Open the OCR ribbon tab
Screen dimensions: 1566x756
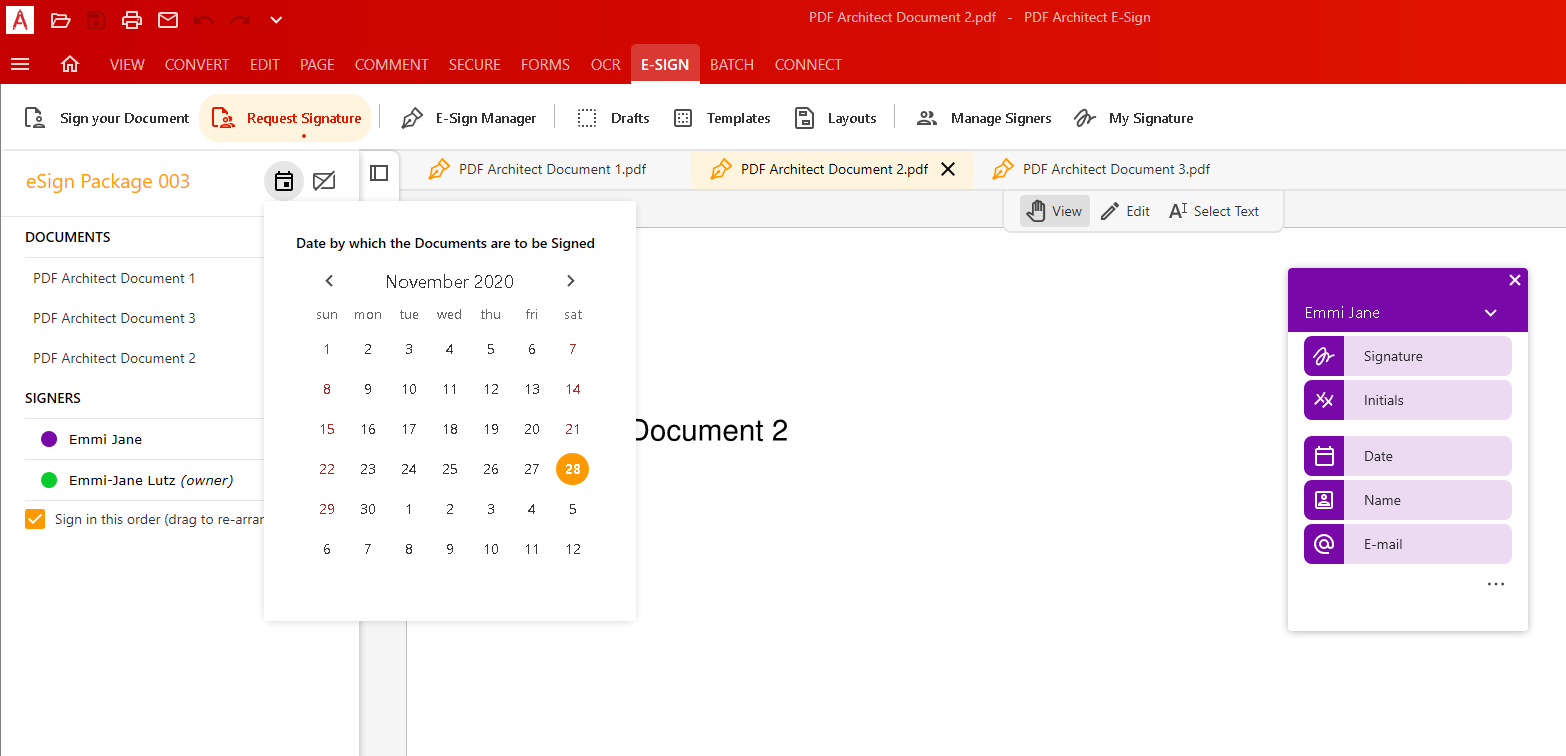click(606, 64)
